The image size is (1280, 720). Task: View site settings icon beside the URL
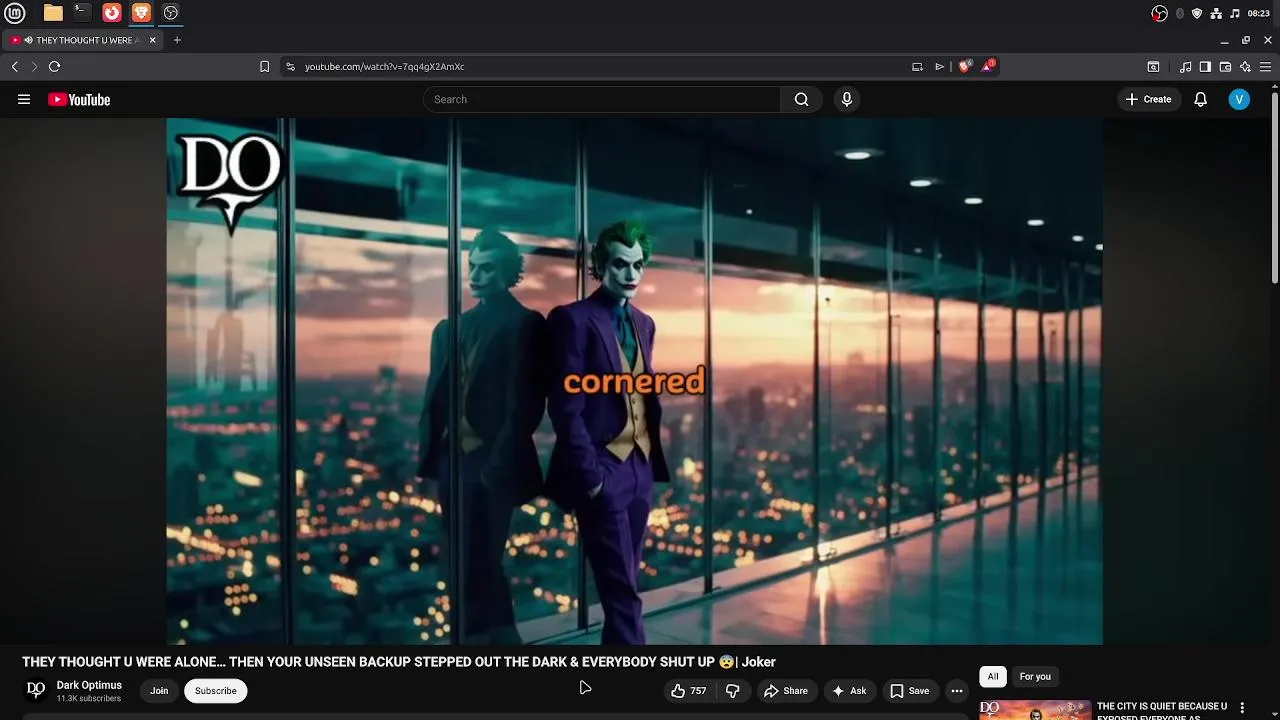pyautogui.click(x=290, y=67)
